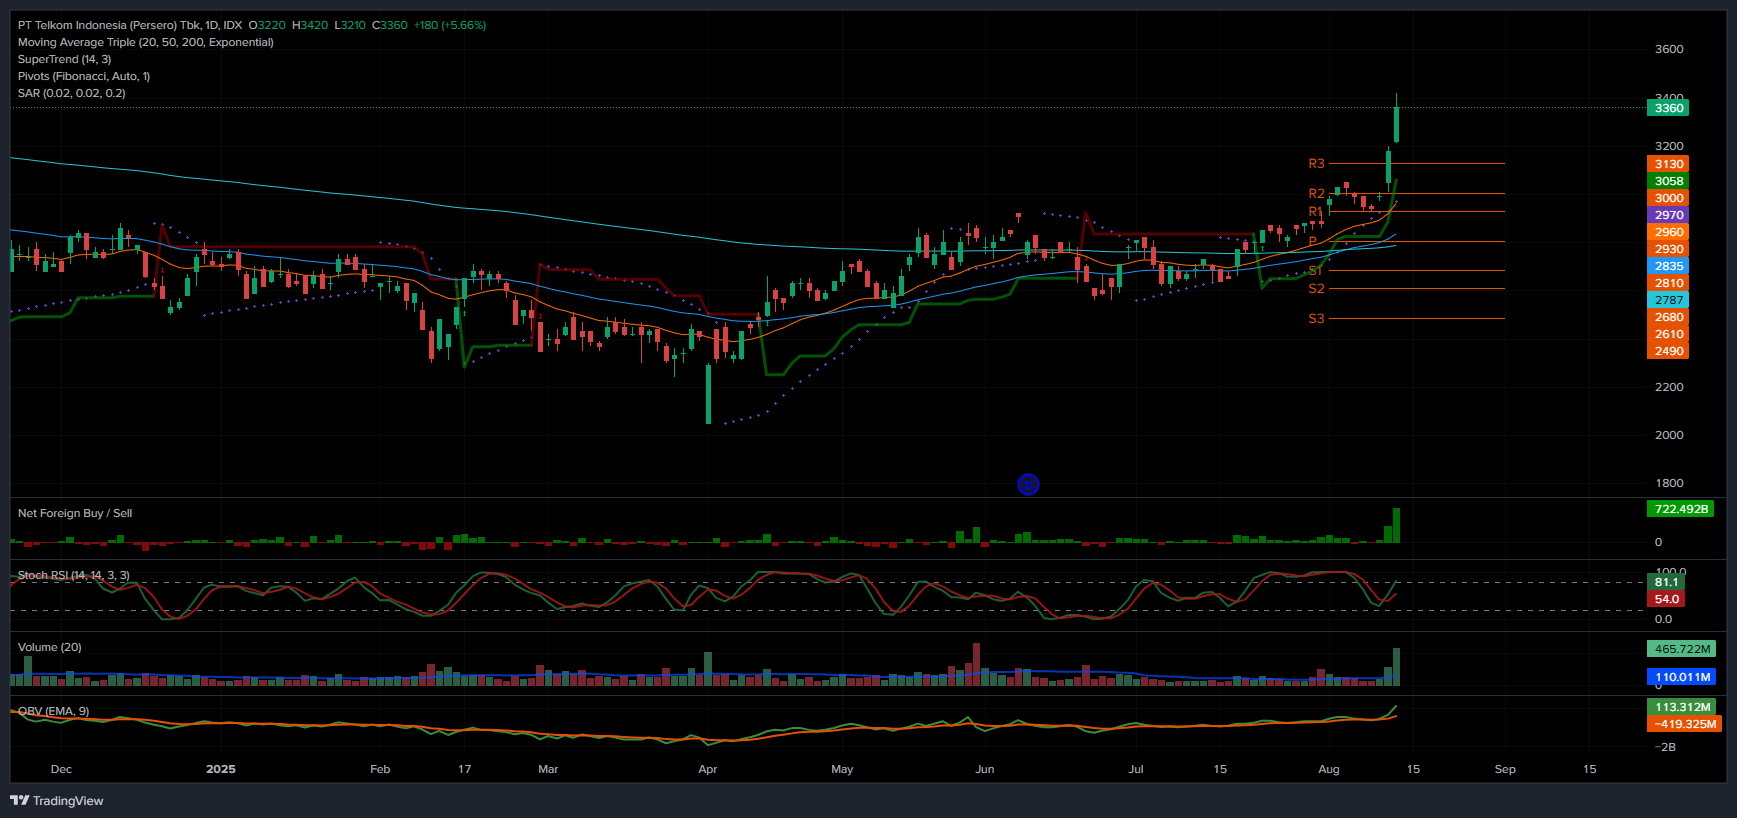Click the 2025 label on the time axis
The width and height of the screenshot is (1737, 818).
coord(221,769)
